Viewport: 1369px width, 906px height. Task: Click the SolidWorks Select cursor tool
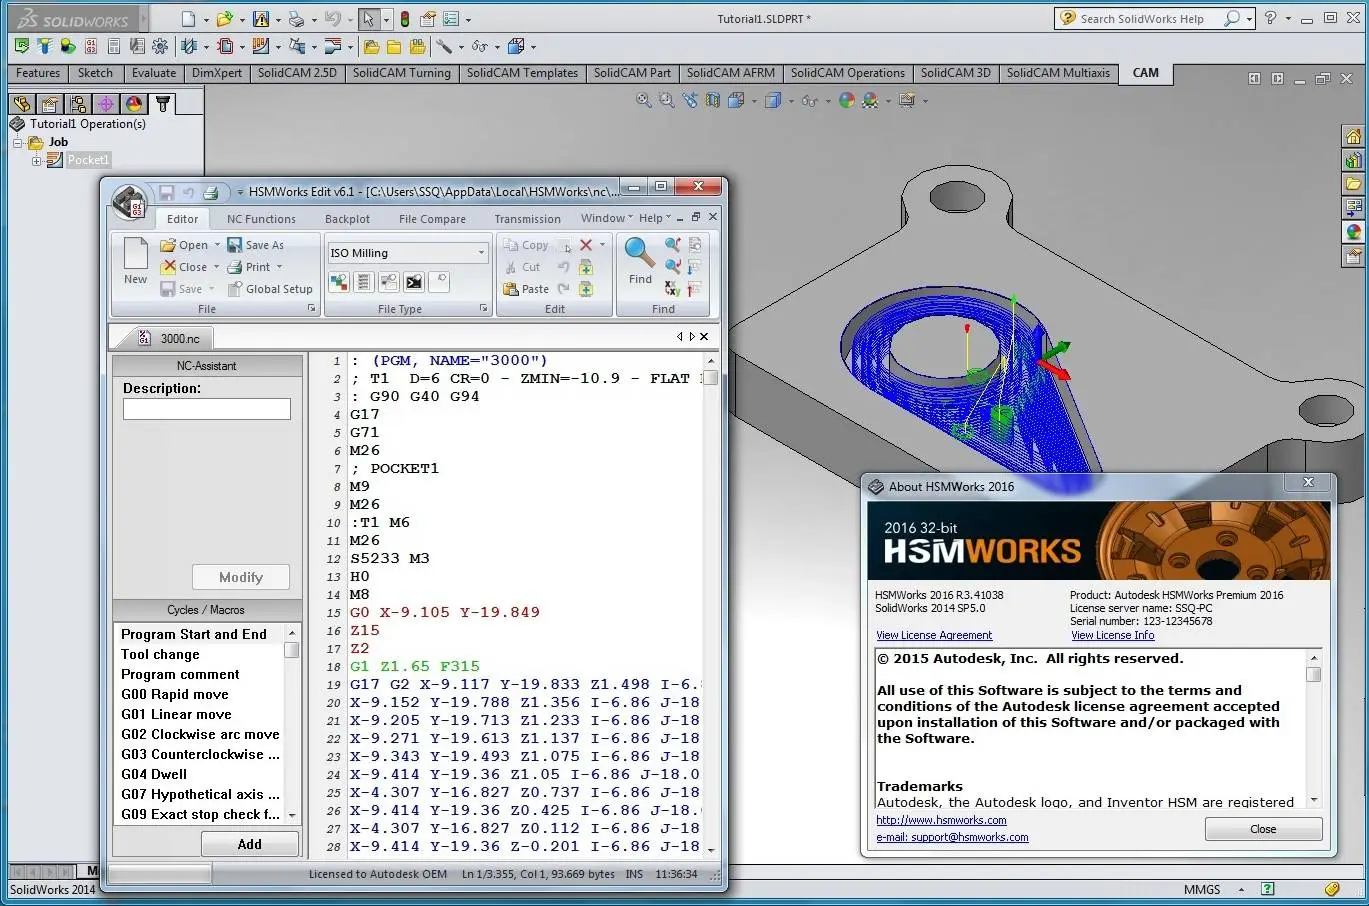pos(369,18)
